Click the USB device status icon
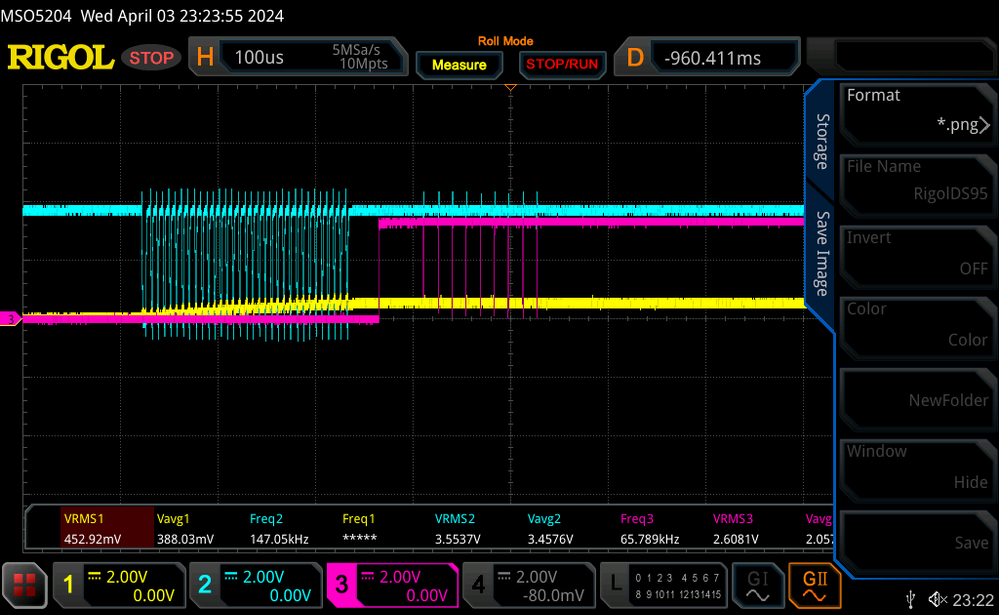Screen dimensions: 999x615 [x=911, y=599]
